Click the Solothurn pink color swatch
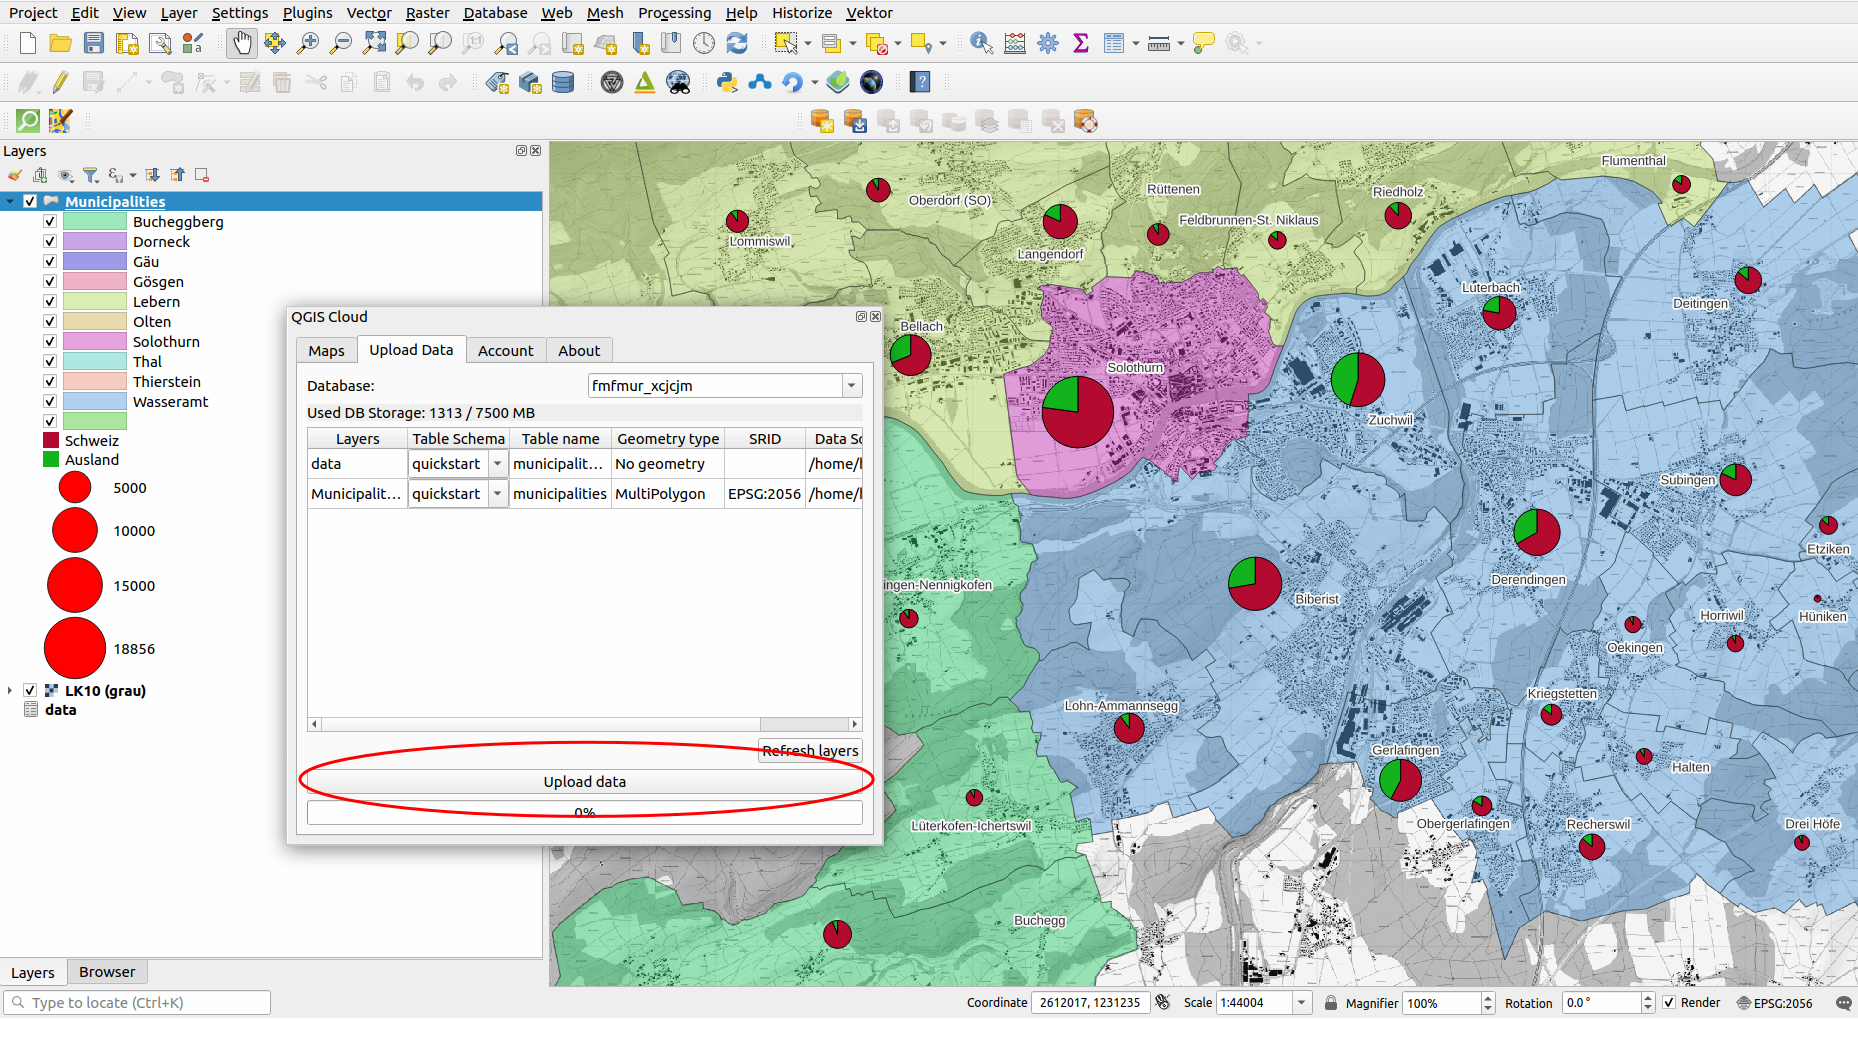 coord(95,342)
